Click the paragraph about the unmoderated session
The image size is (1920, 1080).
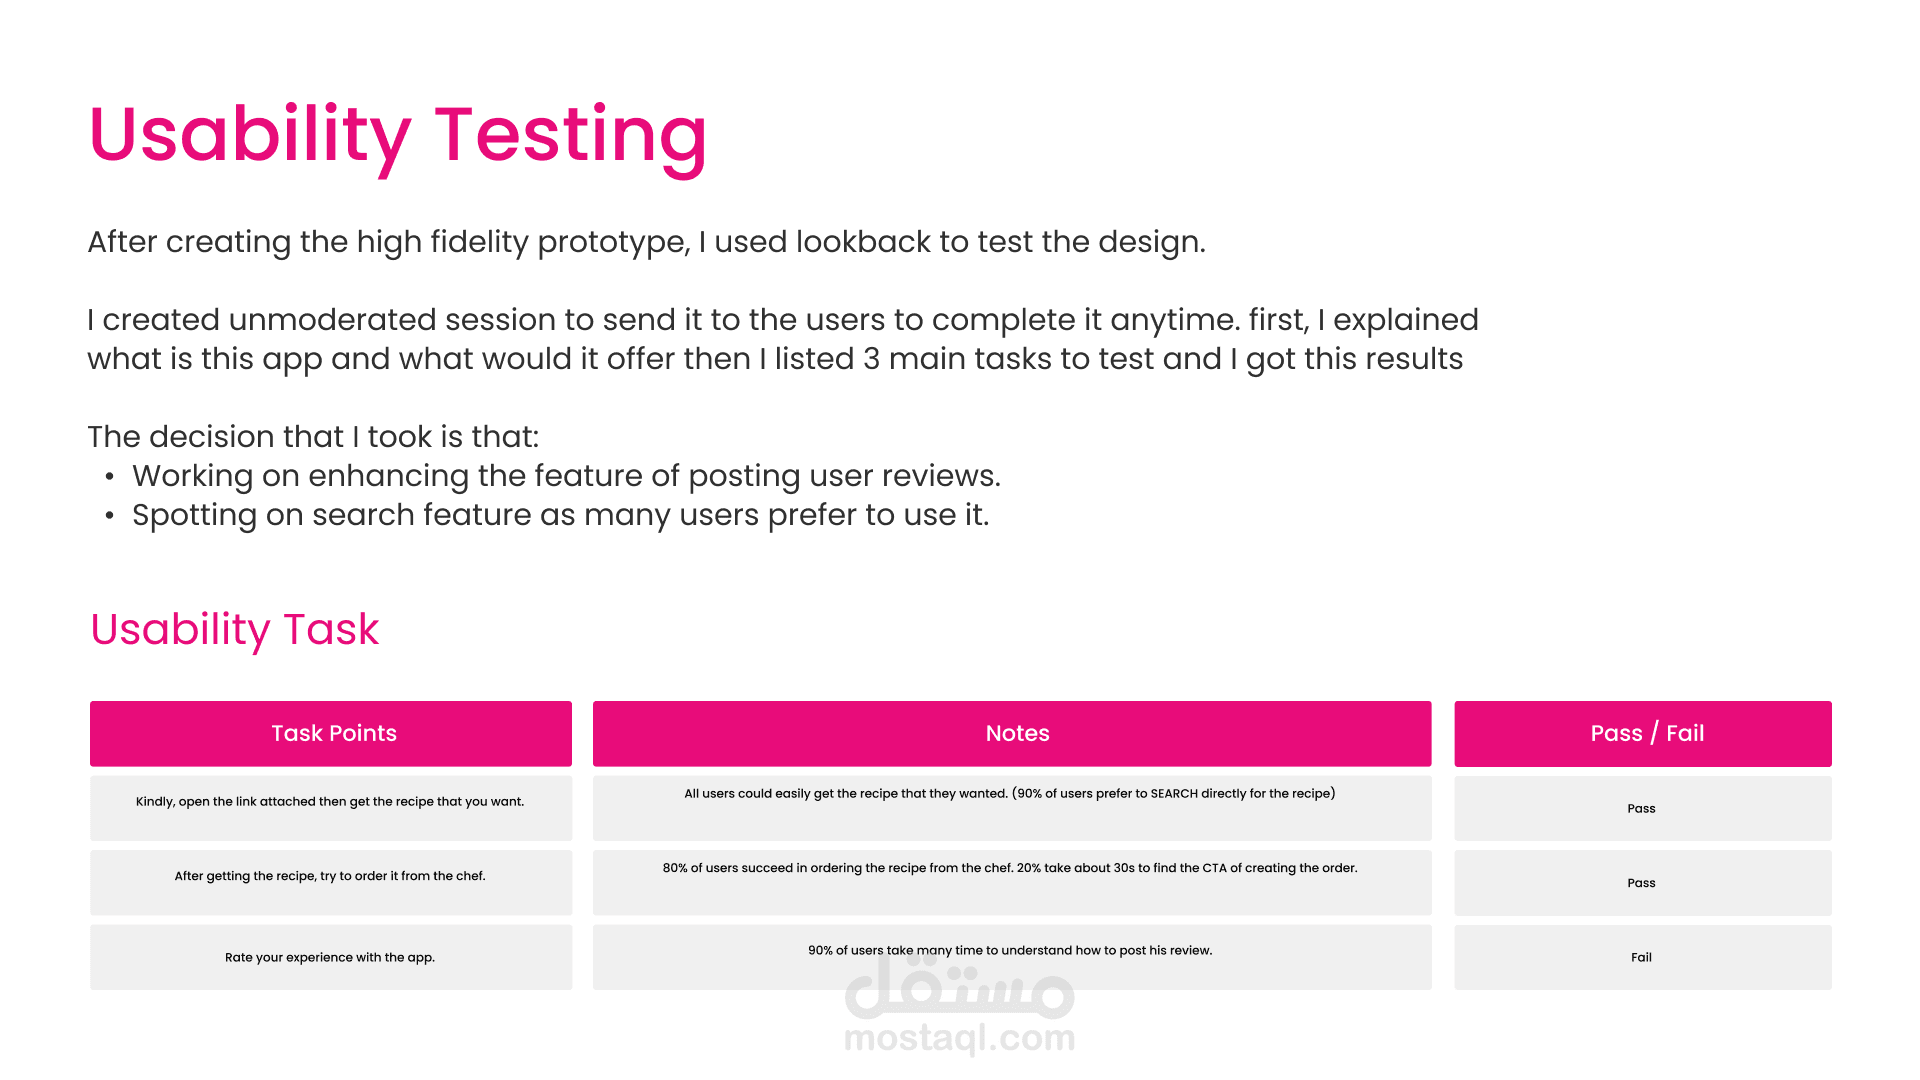tap(783, 339)
